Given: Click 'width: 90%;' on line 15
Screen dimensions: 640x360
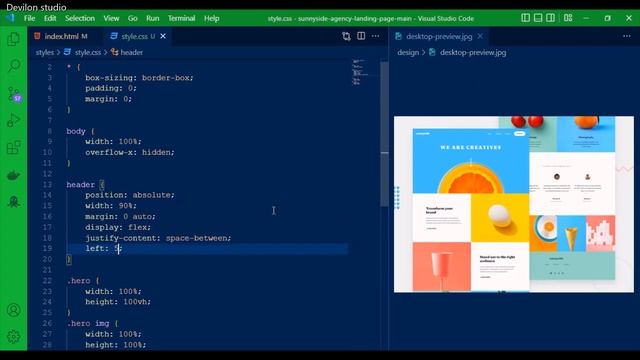Looking at the screenshot, I should [111, 206].
